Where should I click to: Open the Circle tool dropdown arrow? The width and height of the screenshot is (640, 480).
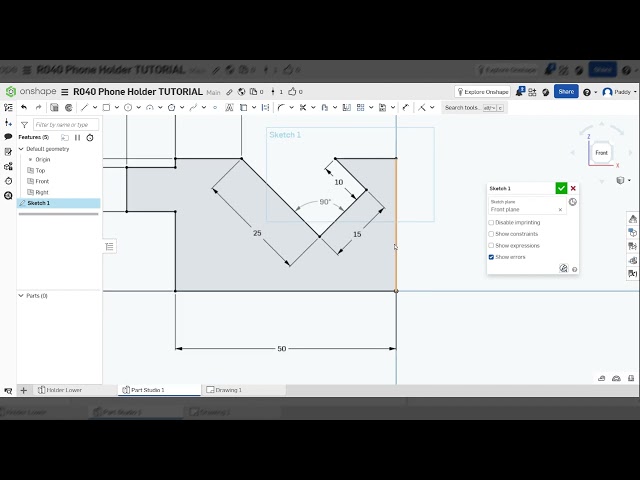click(x=138, y=107)
